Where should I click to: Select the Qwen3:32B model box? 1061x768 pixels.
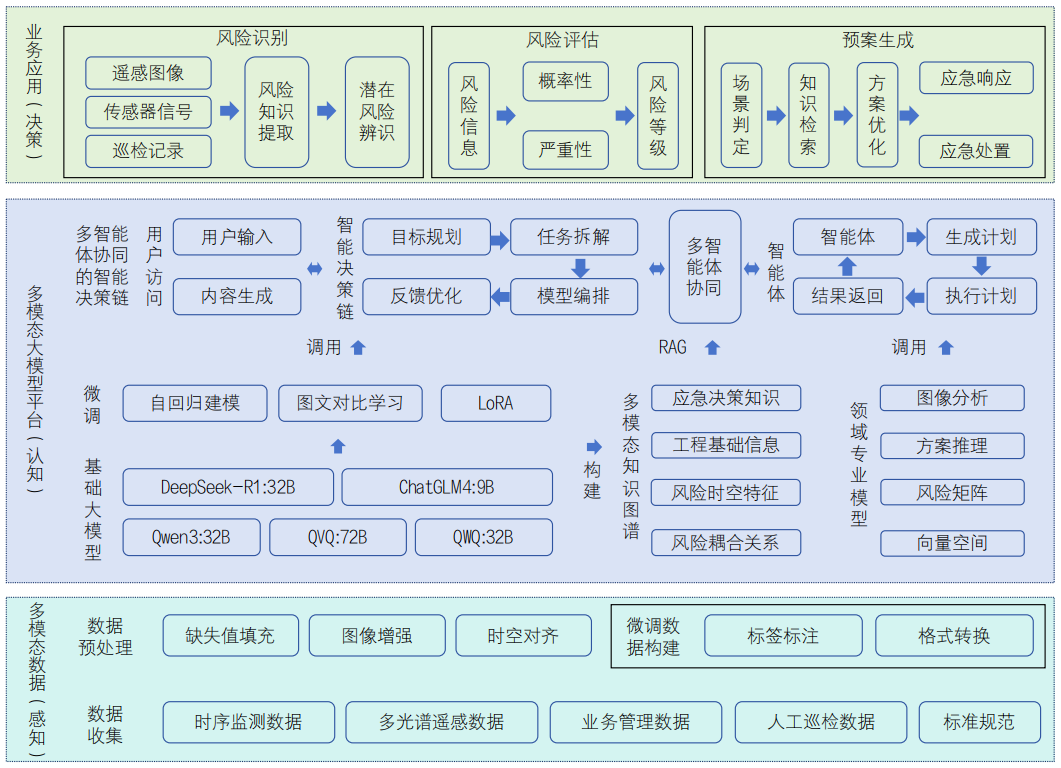pyautogui.click(x=191, y=537)
